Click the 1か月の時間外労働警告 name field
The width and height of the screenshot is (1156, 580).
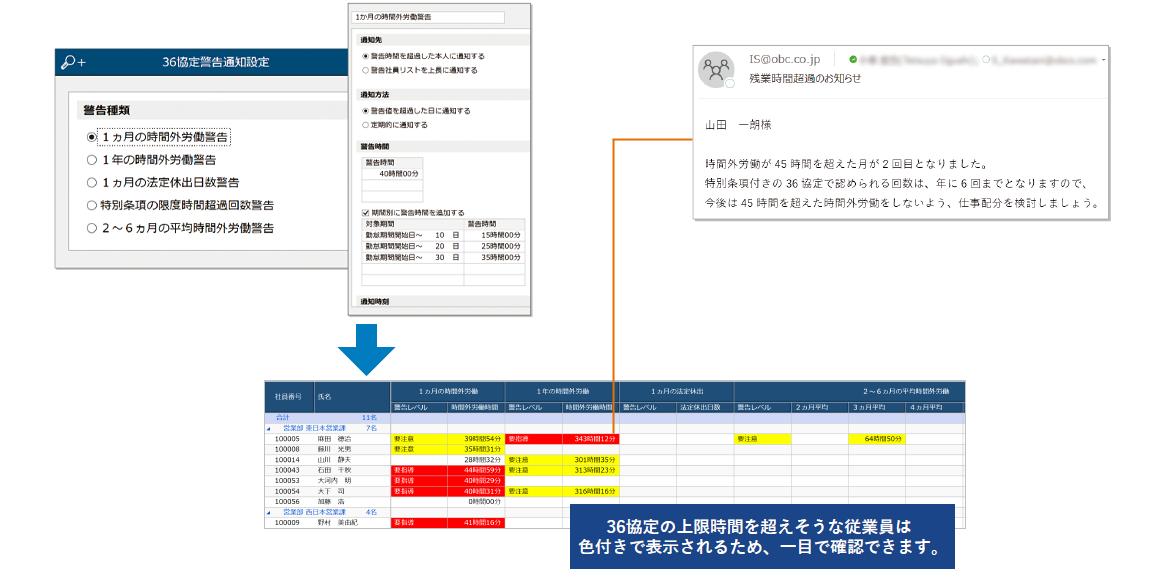428,17
